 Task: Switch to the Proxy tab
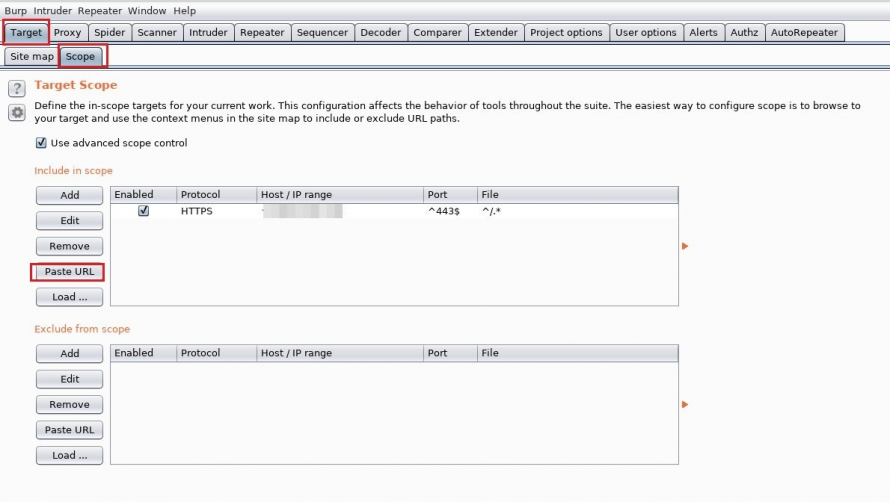click(x=68, y=32)
